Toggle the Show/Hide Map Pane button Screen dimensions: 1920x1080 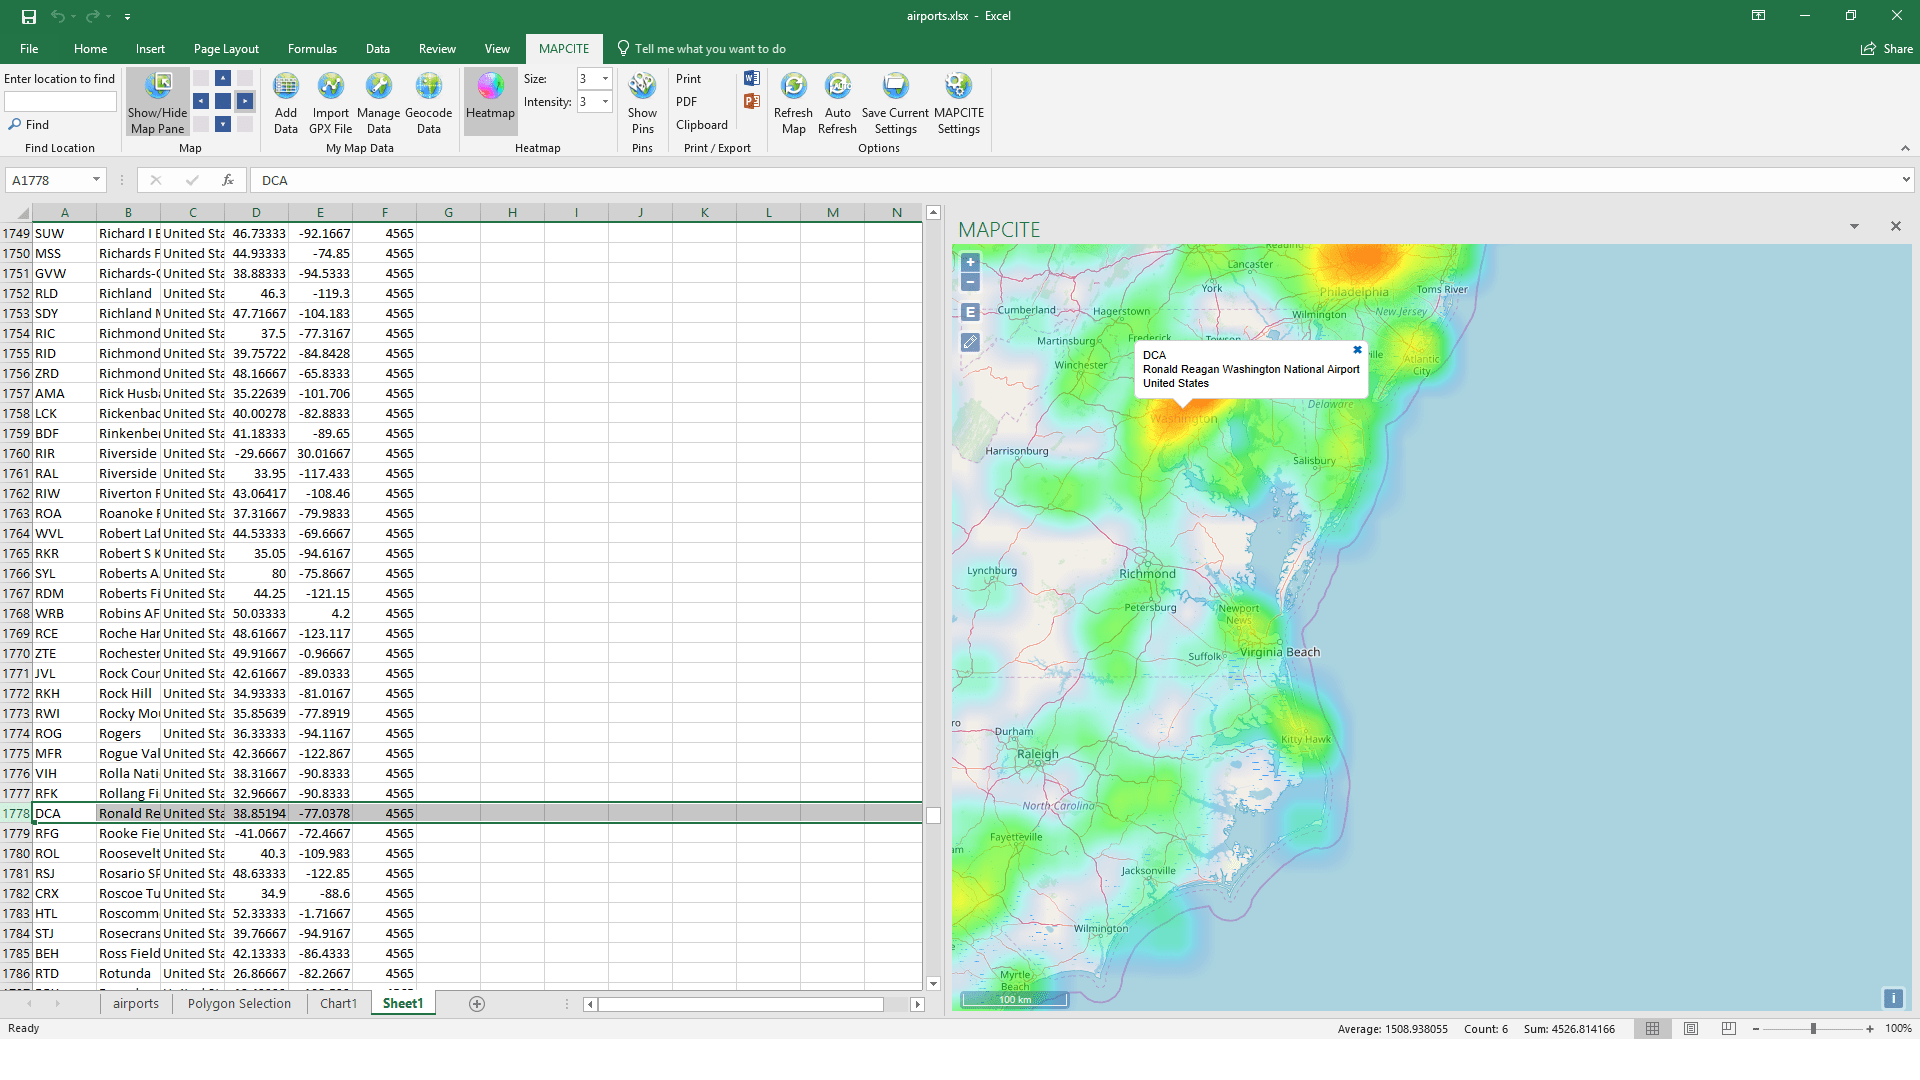158,103
